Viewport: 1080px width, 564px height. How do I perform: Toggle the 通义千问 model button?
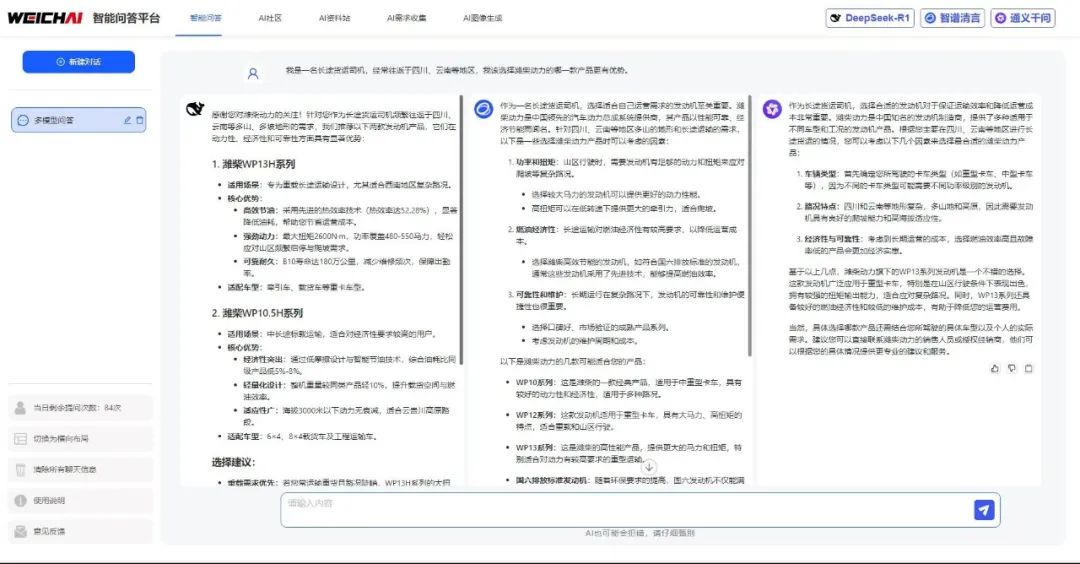(x=1023, y=18)
